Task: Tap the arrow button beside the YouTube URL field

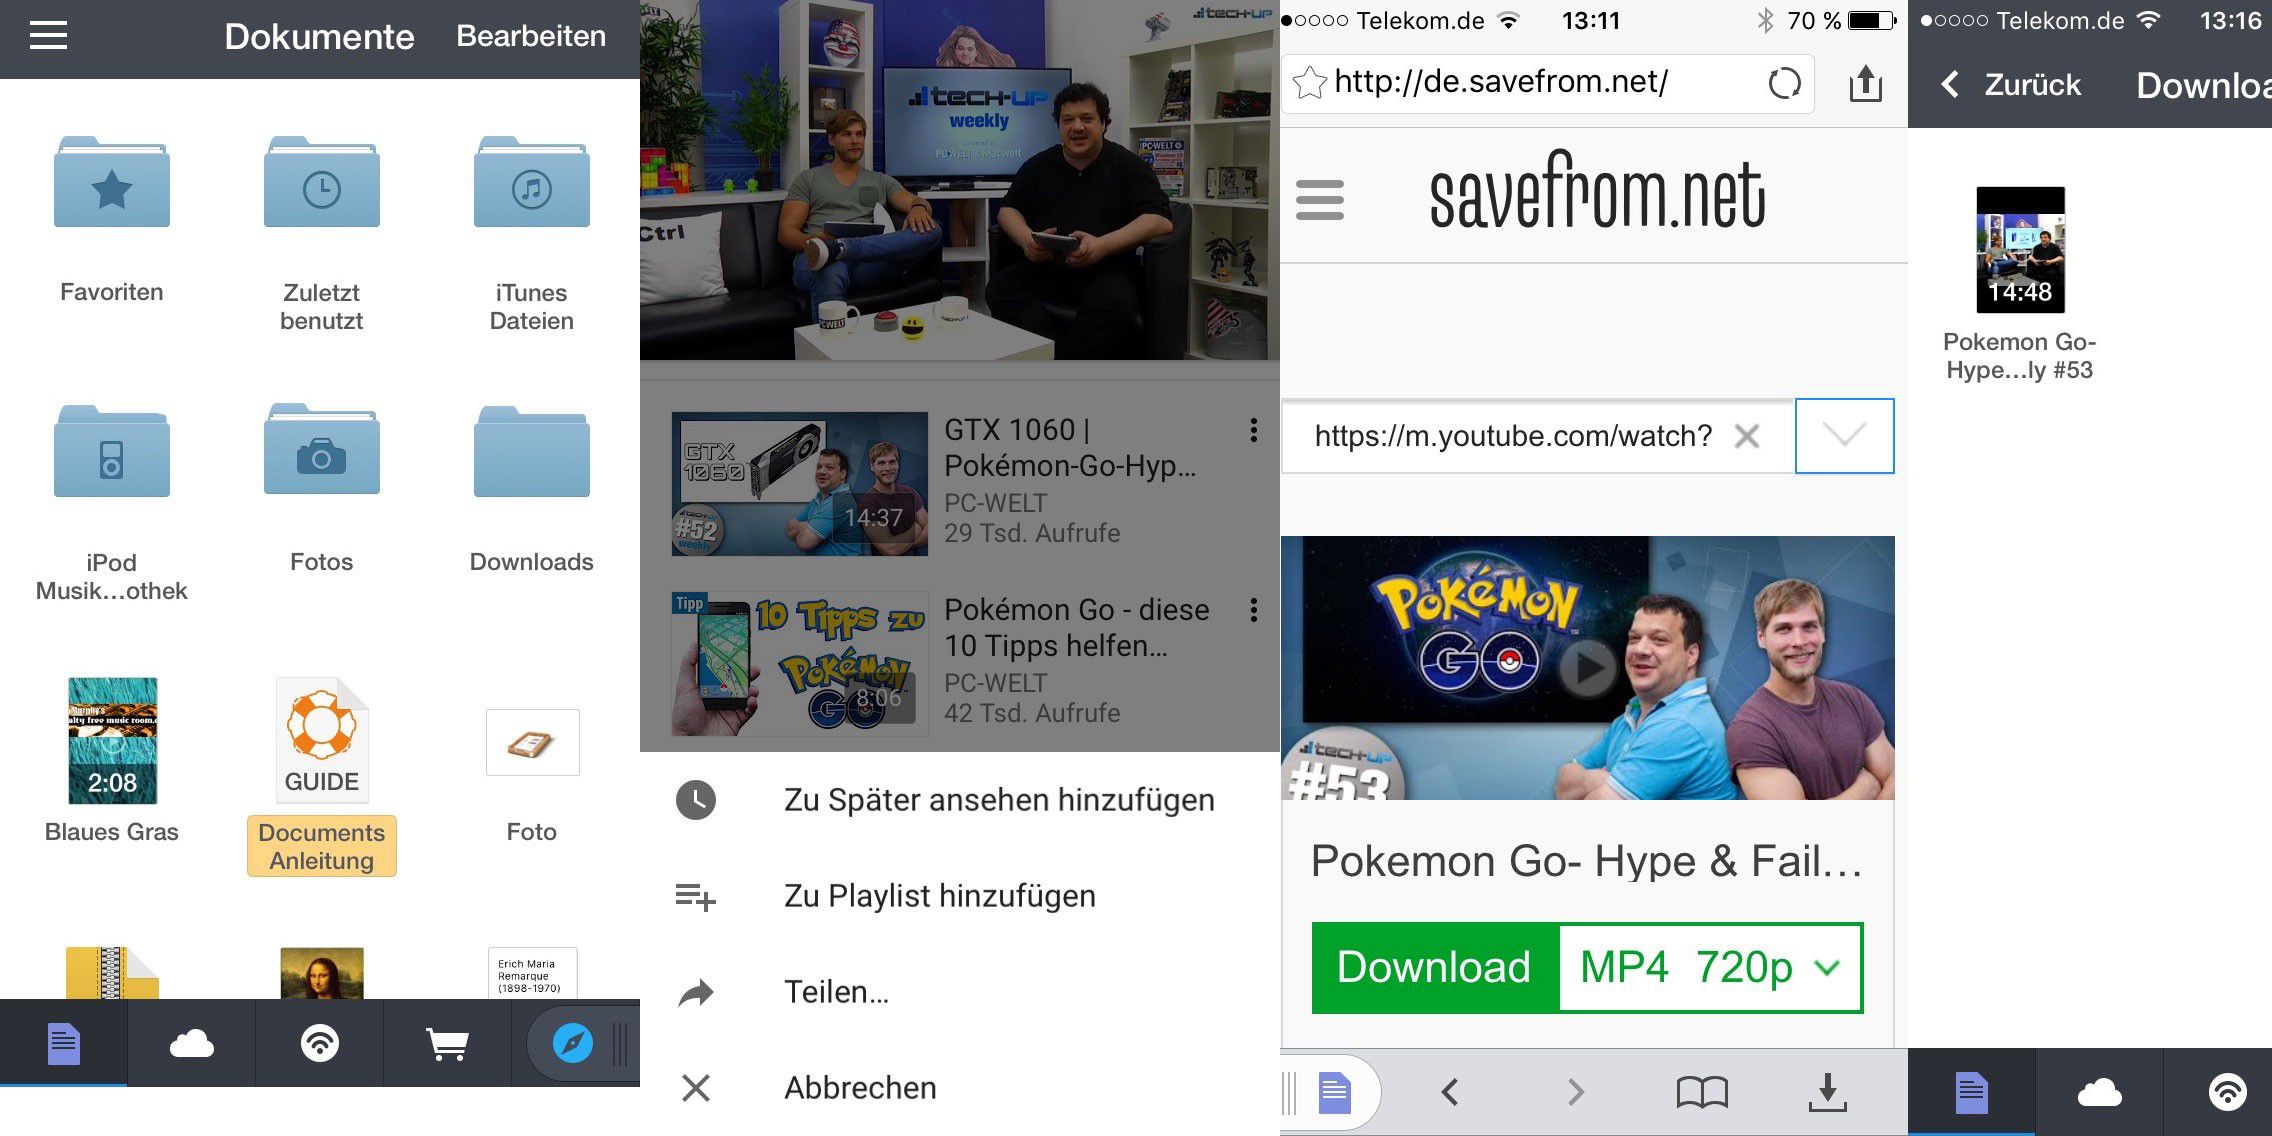Action: pyautogui.click(x=1844, y=436)
